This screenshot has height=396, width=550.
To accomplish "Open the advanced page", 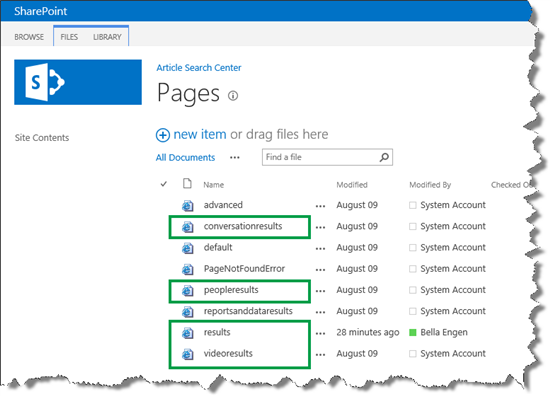I will (223, 205).
